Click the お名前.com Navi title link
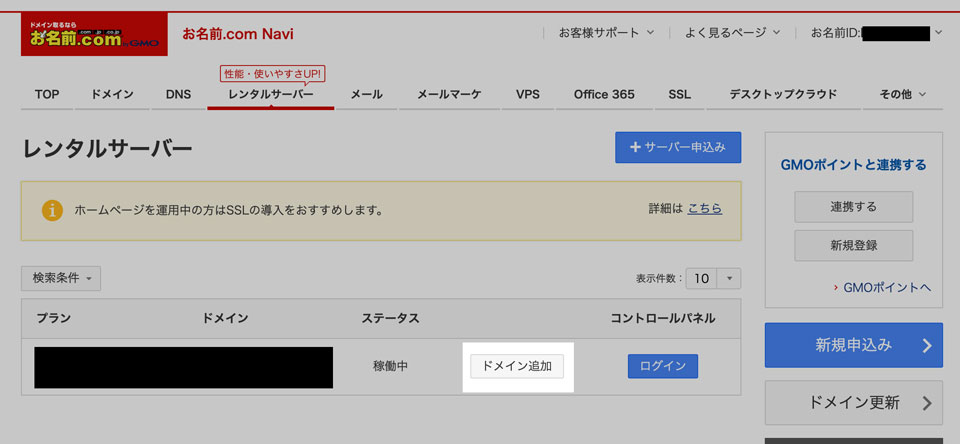 (238, 34)
